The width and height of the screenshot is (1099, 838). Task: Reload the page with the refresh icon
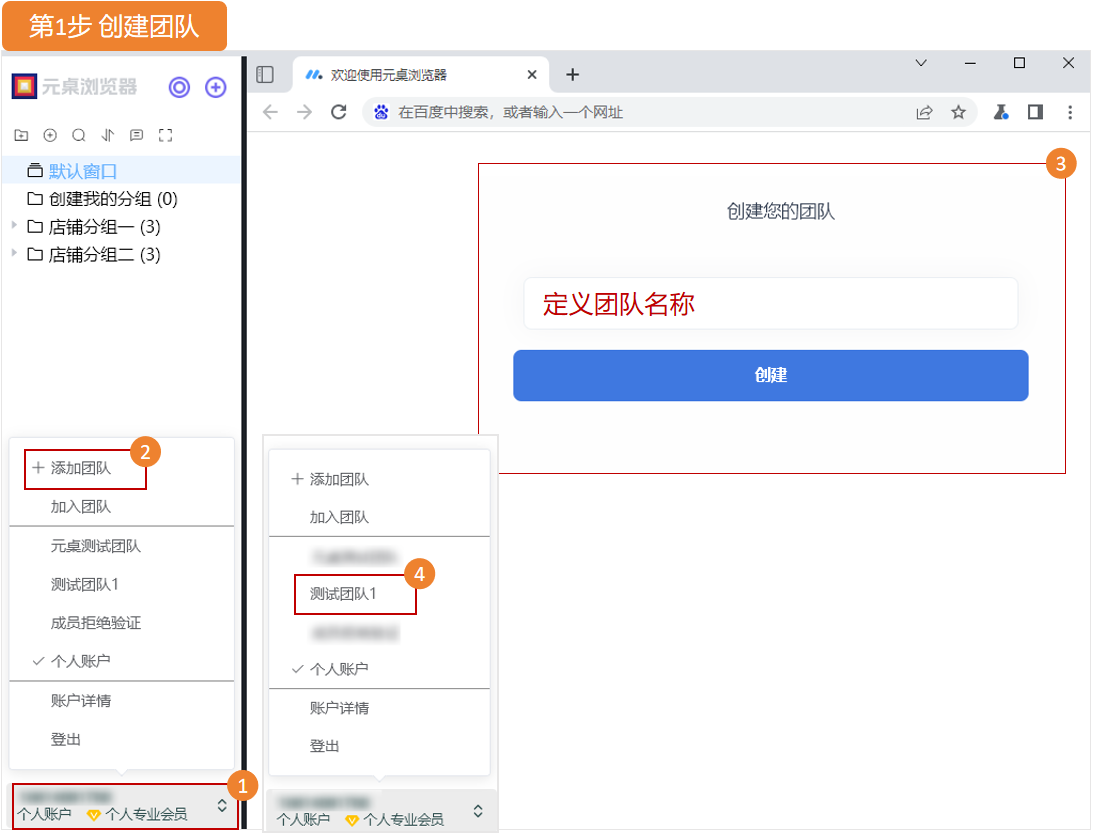[339, 112]
